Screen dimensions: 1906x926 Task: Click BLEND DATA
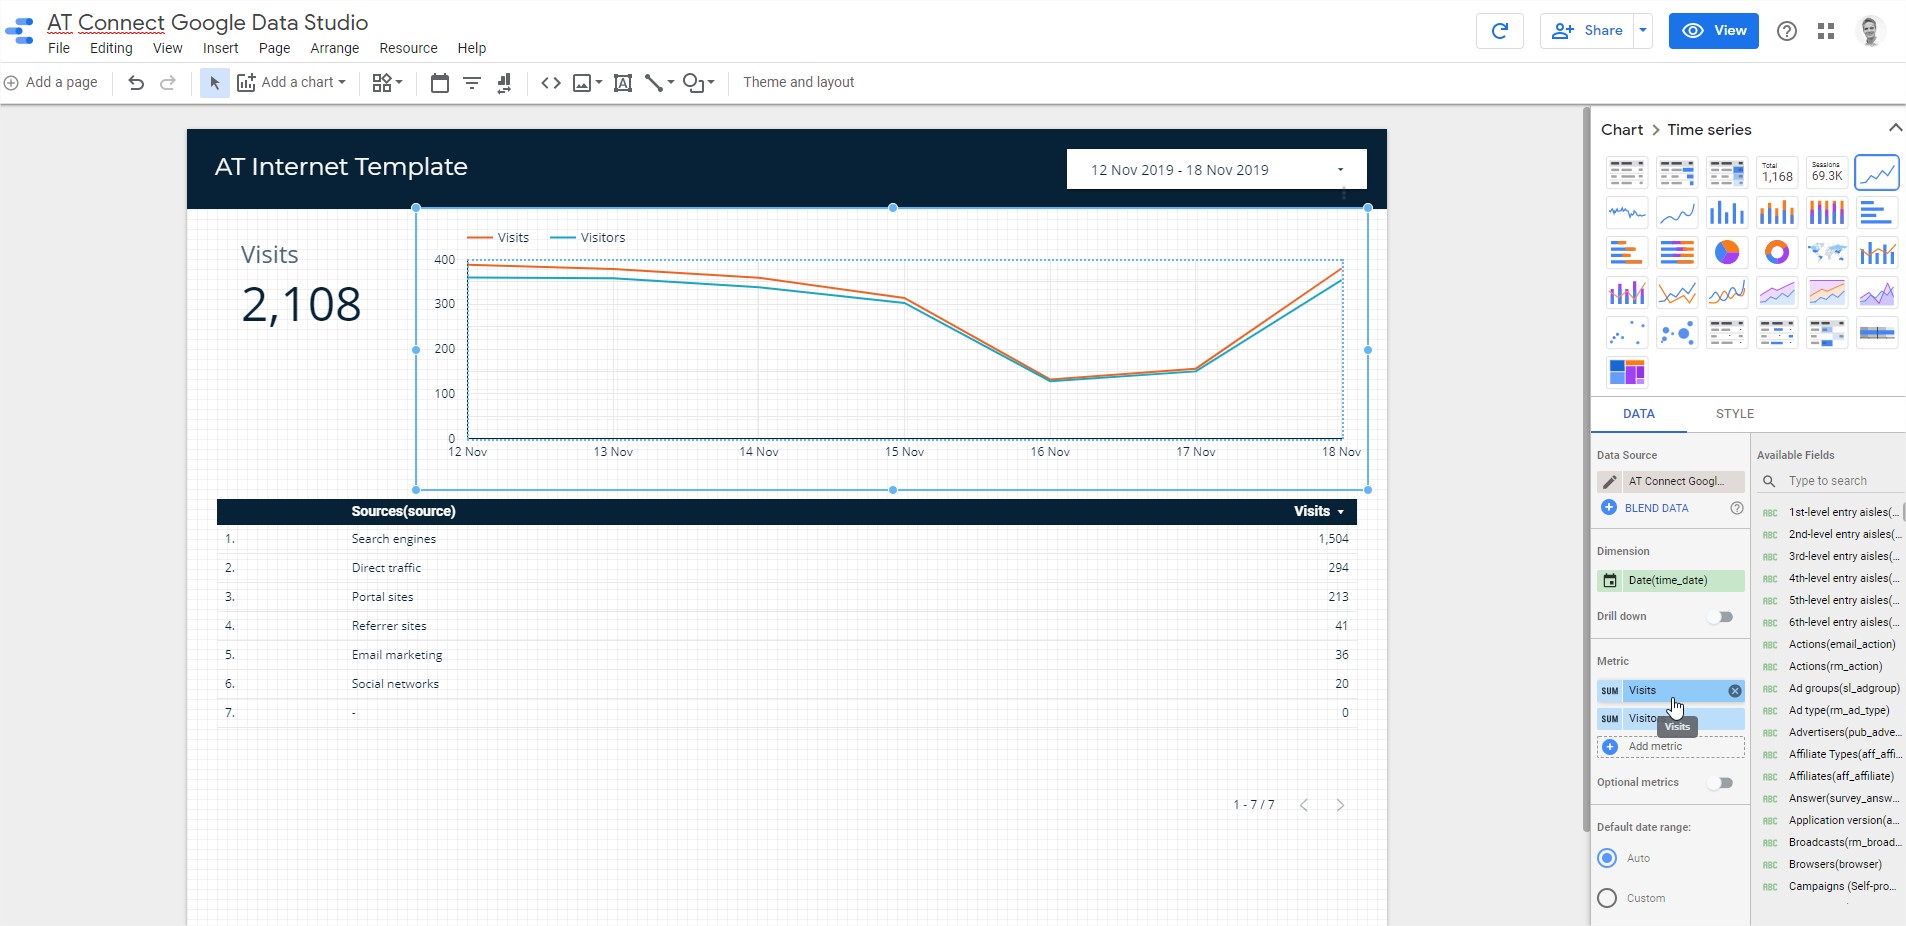(x=1645, y=508)
